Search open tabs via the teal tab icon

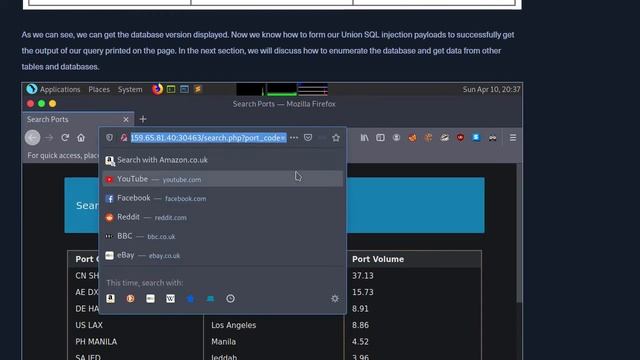[x=210, y=298]
